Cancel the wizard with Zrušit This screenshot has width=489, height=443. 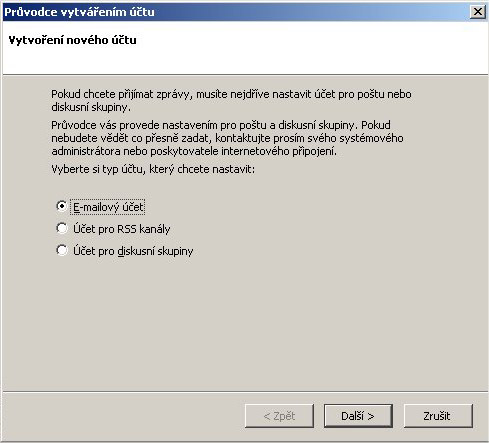point(438,416)
